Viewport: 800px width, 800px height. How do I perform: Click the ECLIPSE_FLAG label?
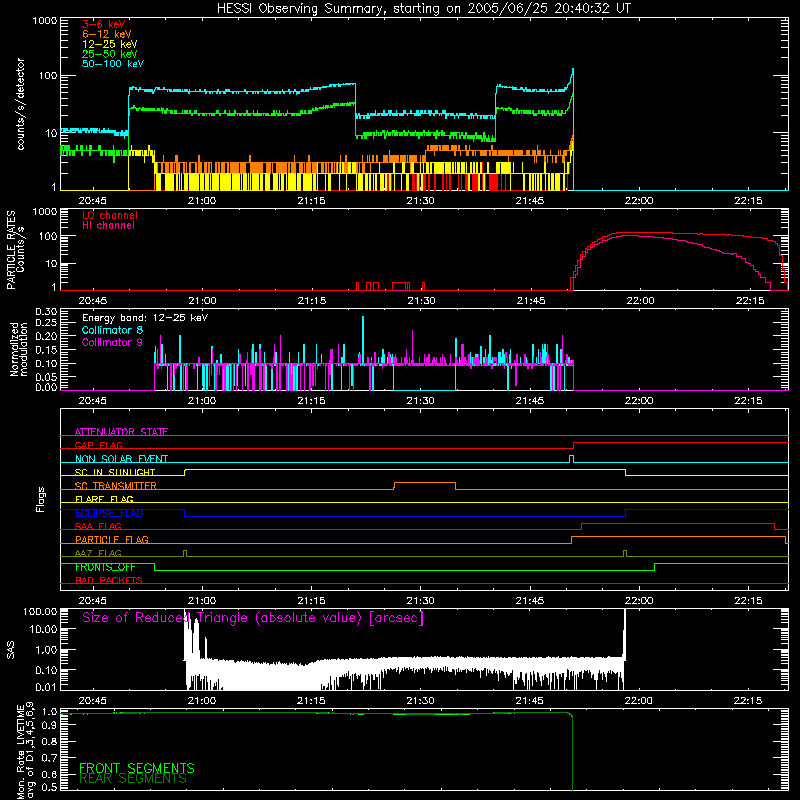tap(109, 513)
